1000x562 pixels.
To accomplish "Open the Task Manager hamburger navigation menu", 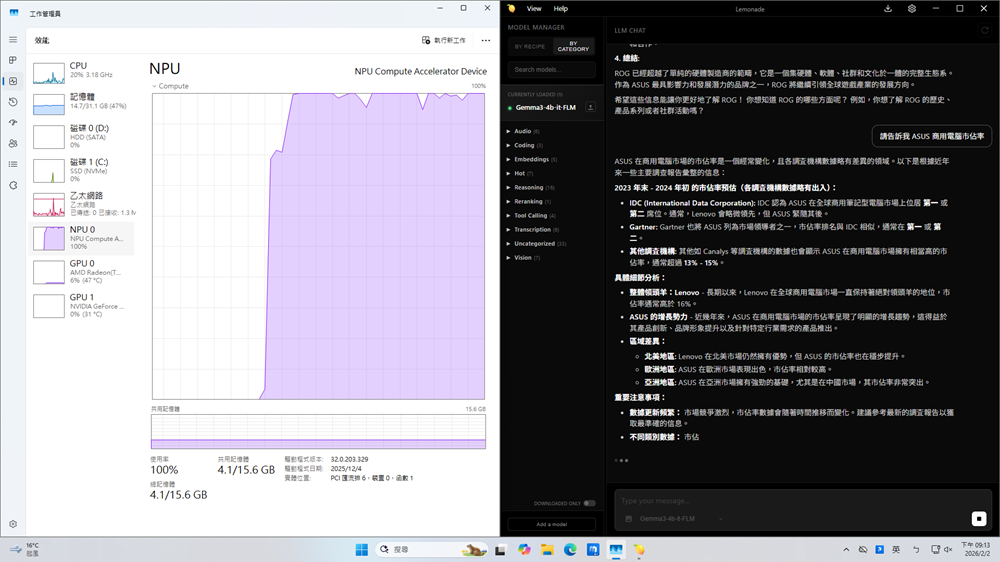I will [13, 39].
